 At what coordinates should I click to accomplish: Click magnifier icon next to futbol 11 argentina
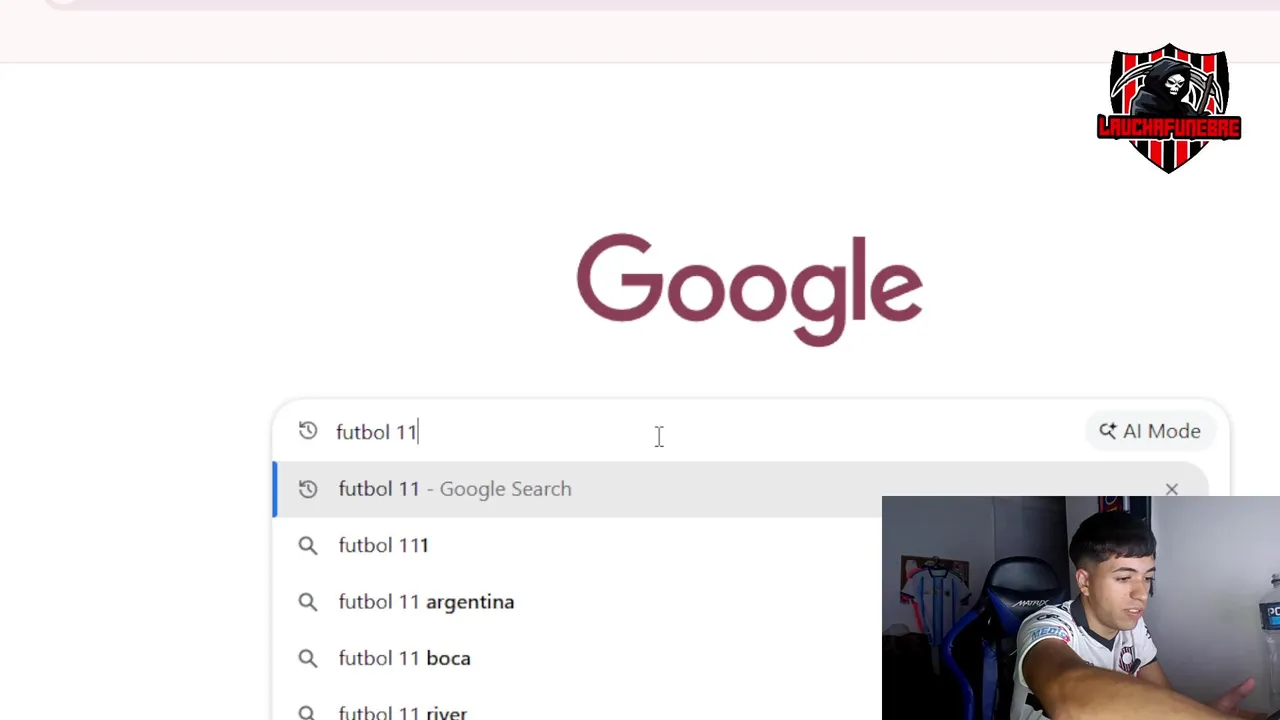[x=308, y=602]
